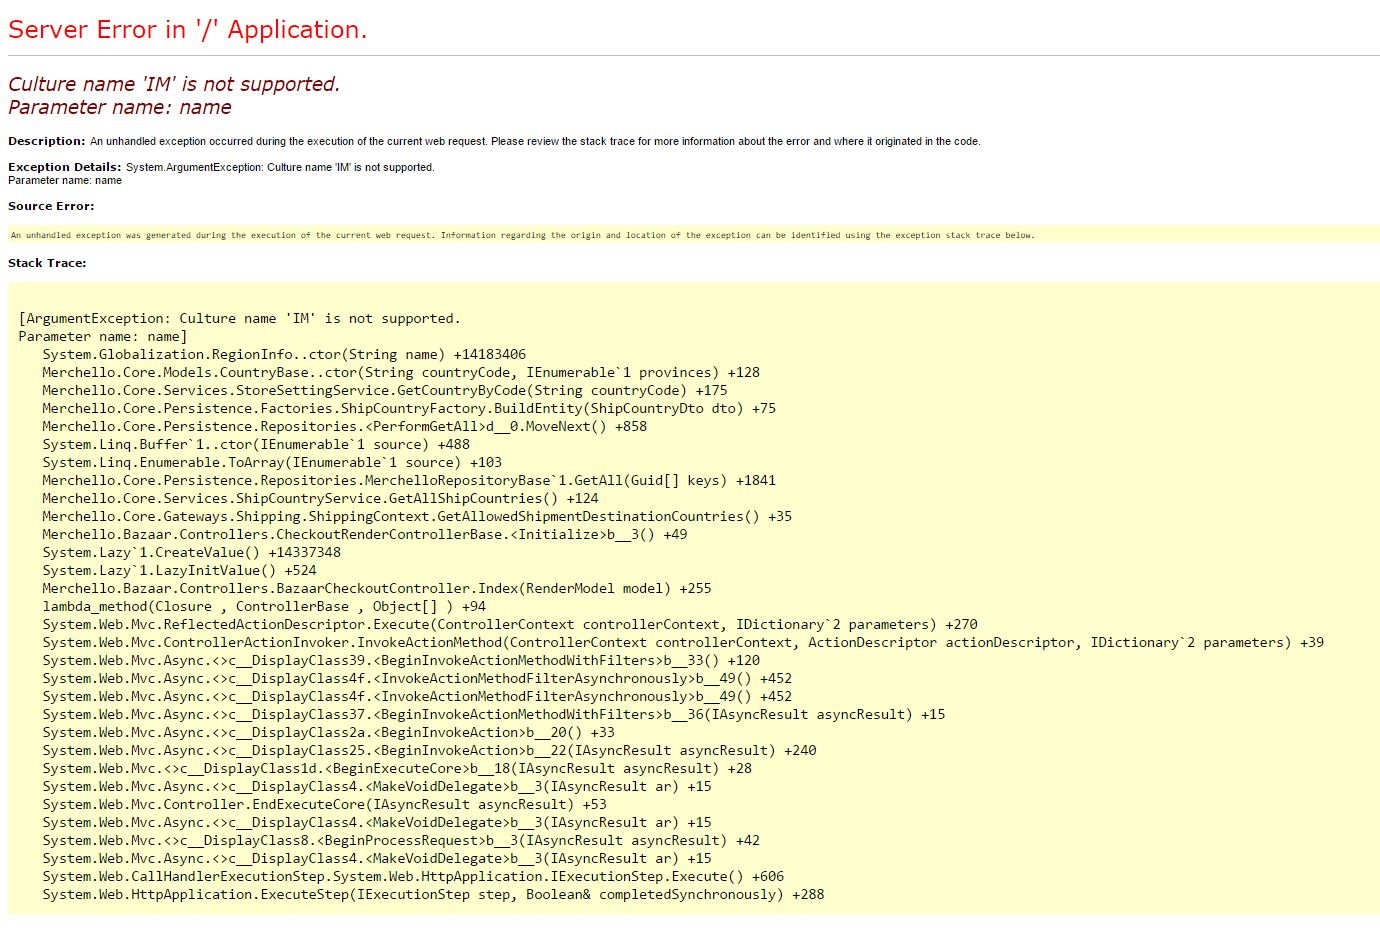The height and width of the screenshot is (929, 1380).
Task: Click the 'StoreSettingService.GetCountryByCode' stack line
Action: tap(384, 391)
